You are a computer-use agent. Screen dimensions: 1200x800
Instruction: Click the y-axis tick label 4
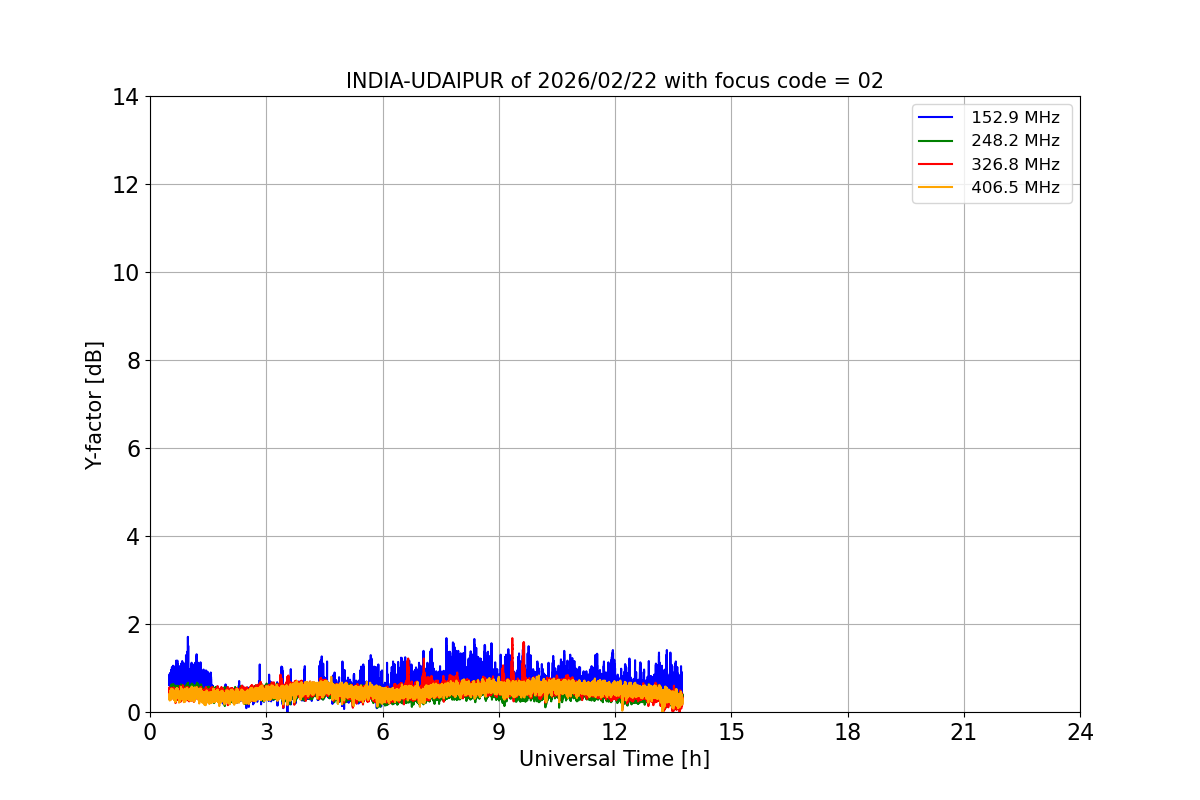pyautogui.click(x=133, y=537)
